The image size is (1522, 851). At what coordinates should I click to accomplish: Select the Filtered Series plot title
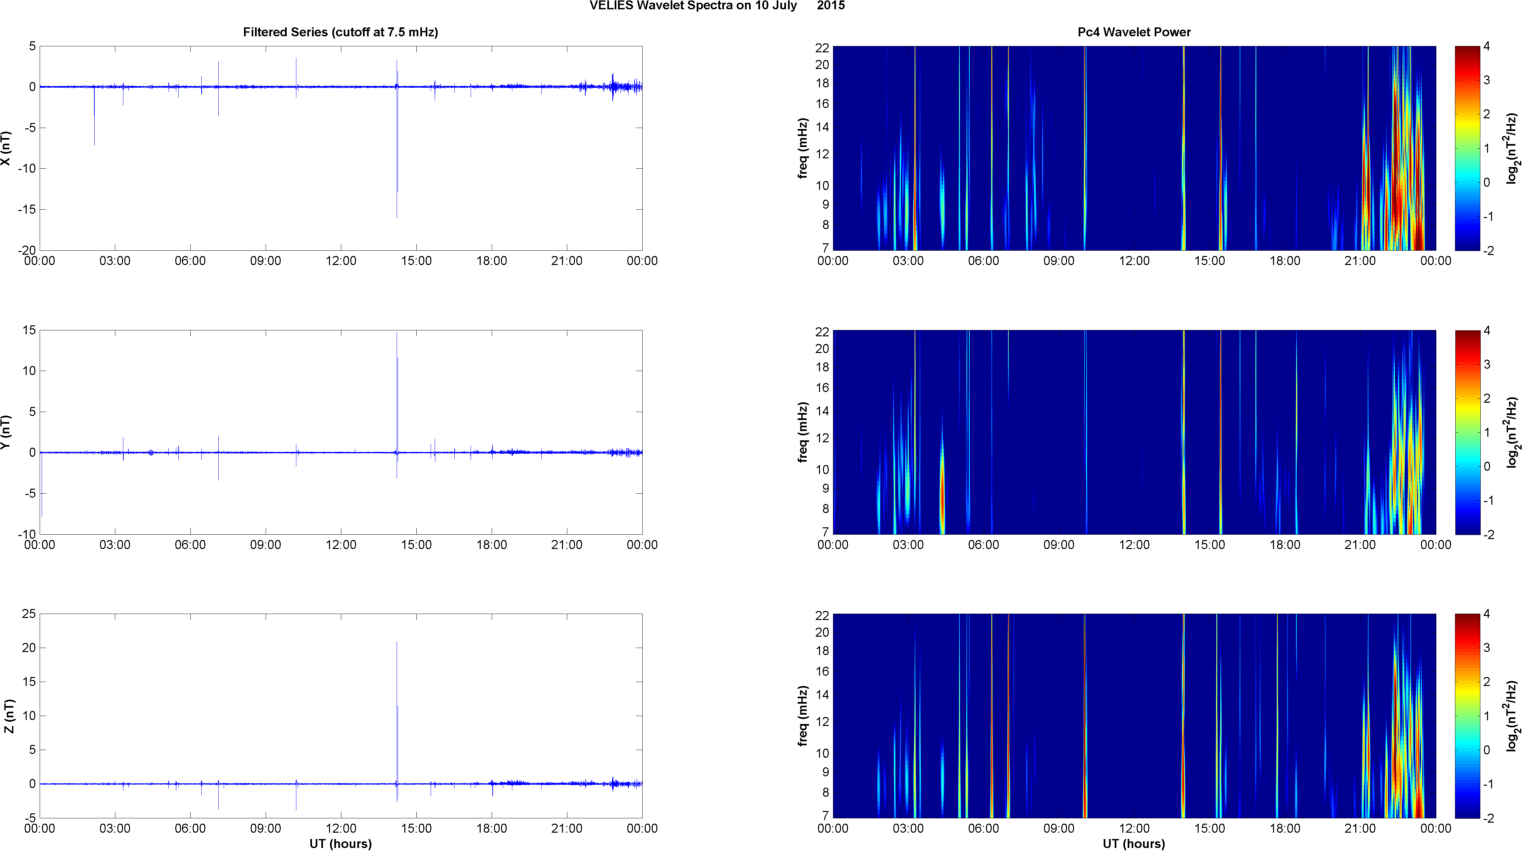click(x=340, y=32)
